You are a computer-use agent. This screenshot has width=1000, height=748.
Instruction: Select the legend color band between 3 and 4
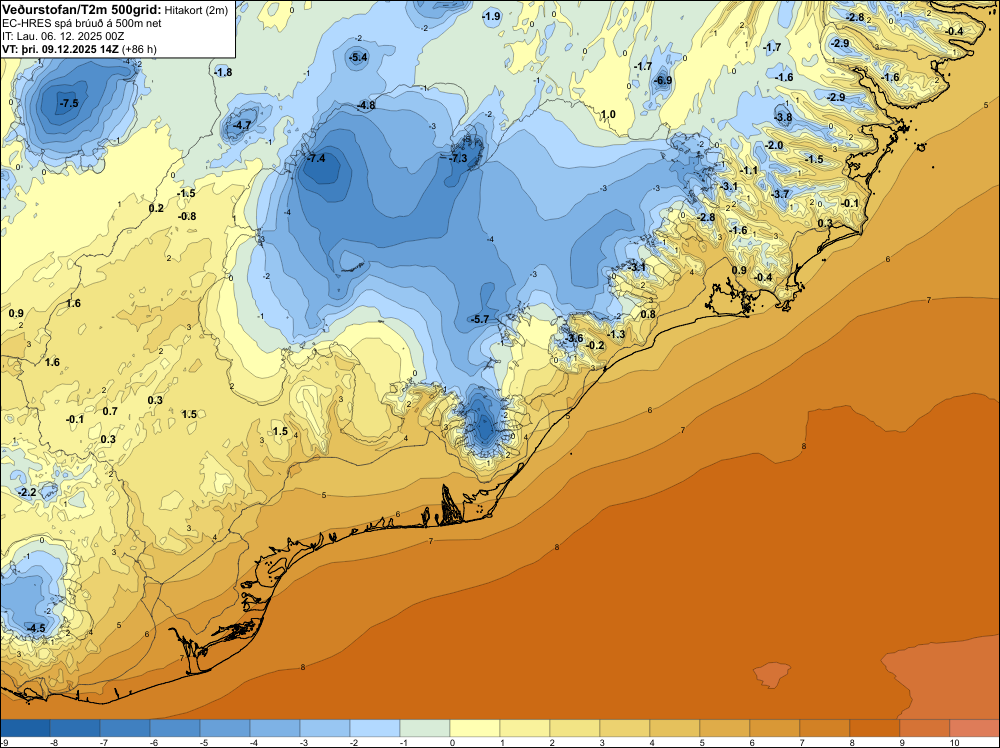(x=625, y=728)
